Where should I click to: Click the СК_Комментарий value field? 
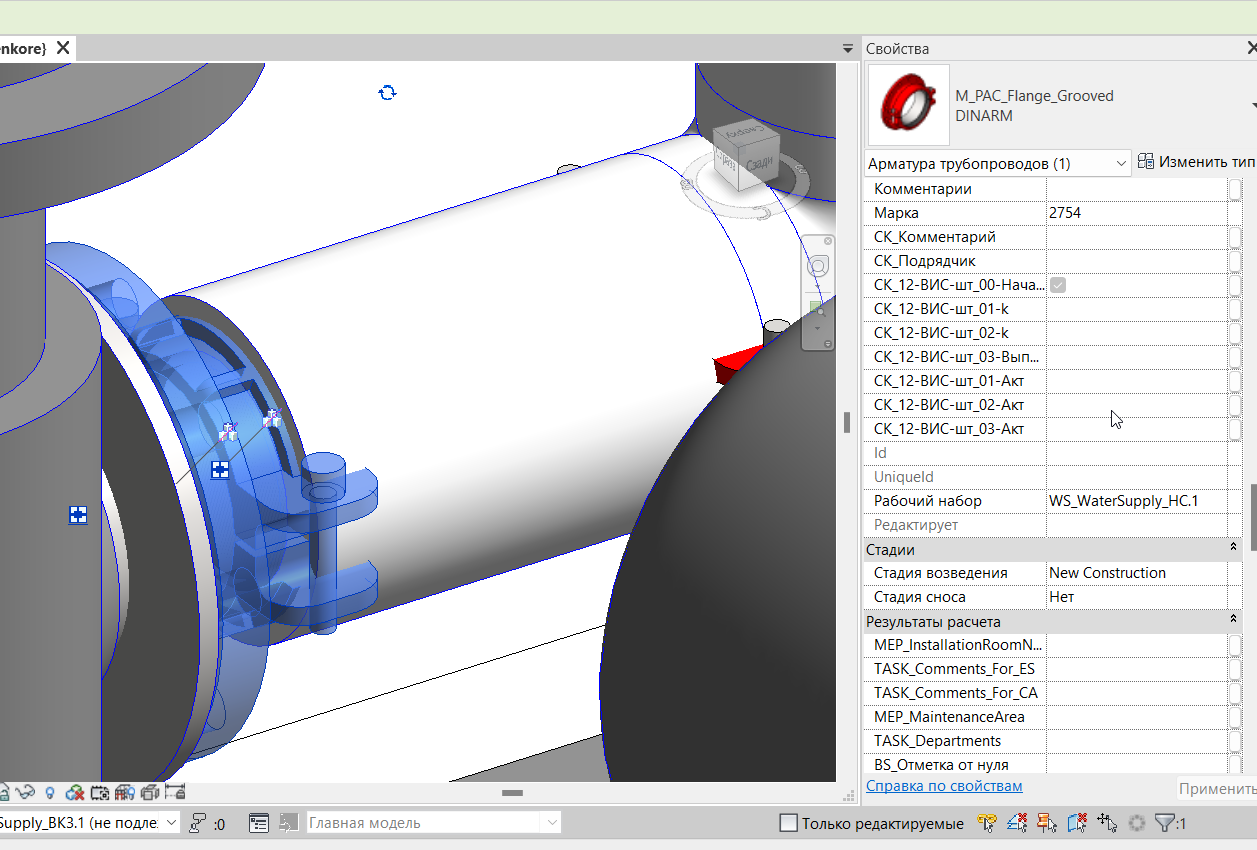[1136, 237]
